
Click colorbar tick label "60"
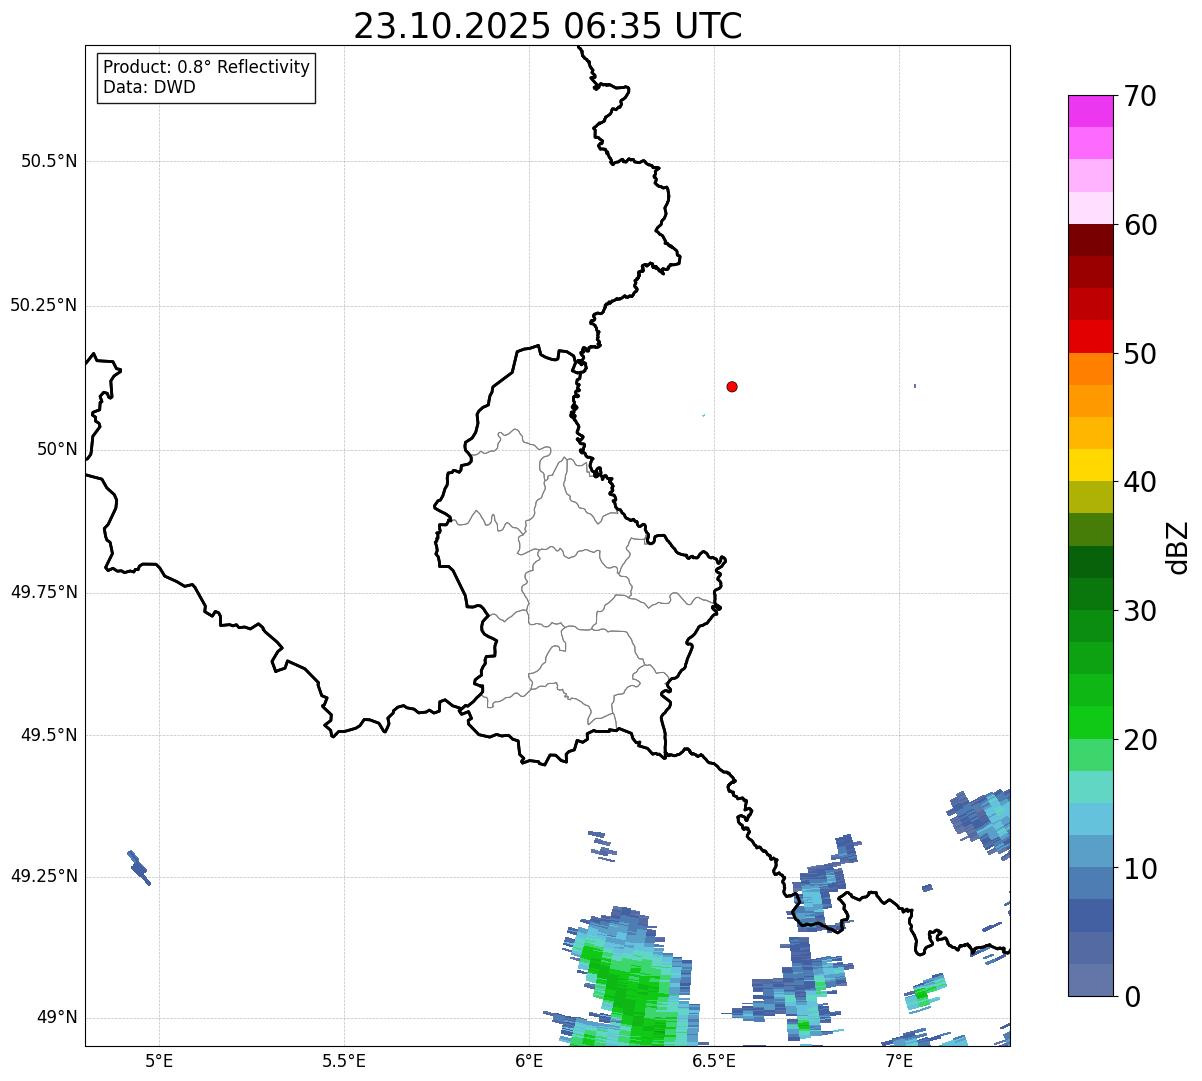pos(1140,225)
